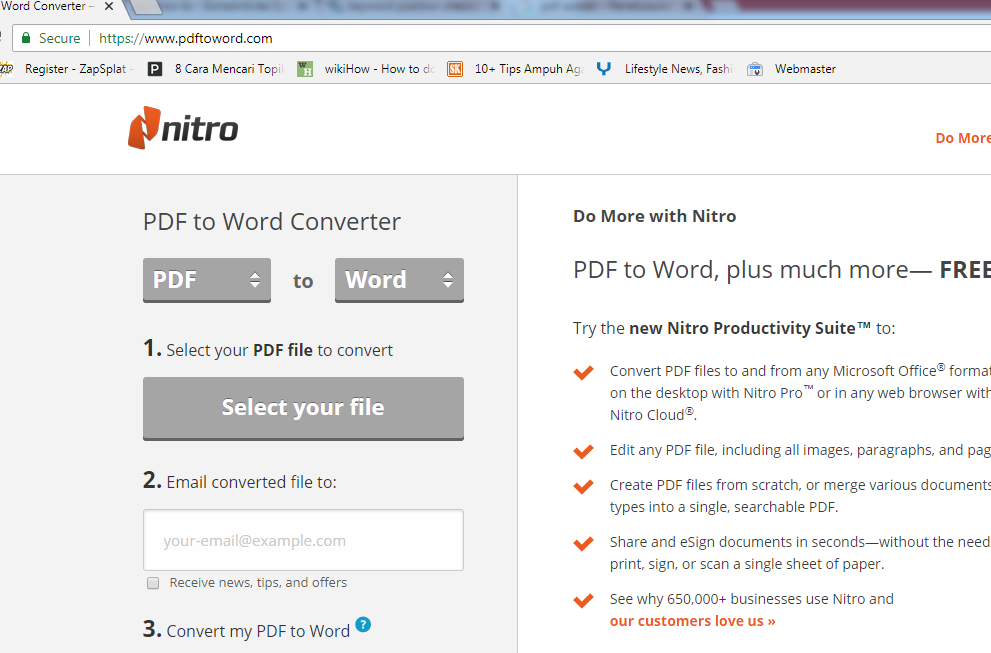Tick Receive news, tips, and offers checkbox
This screenshot has height=653, width=991.
tap(153, 583)
